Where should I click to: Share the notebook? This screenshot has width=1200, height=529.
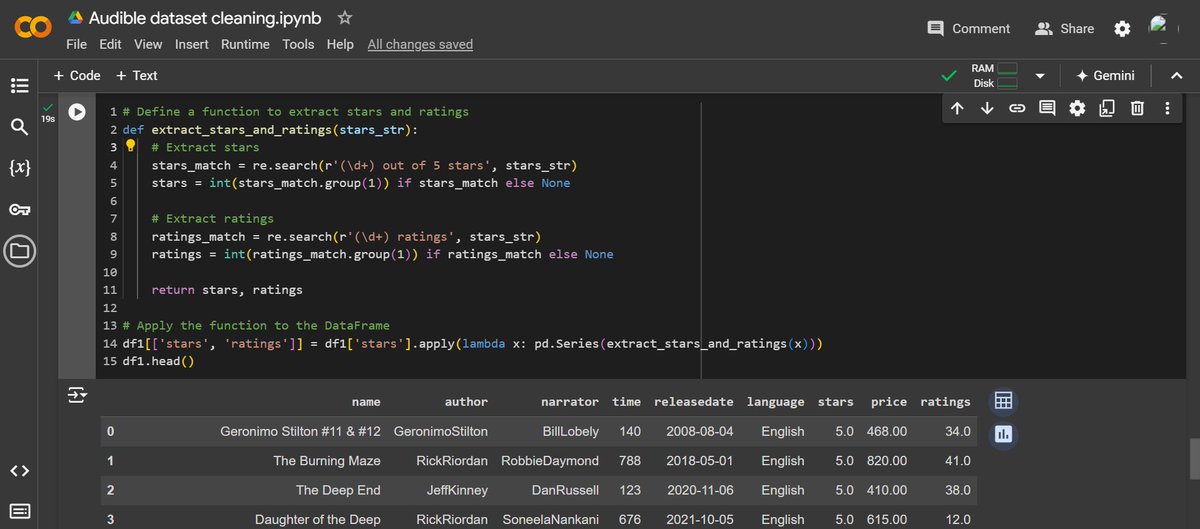1064,29
